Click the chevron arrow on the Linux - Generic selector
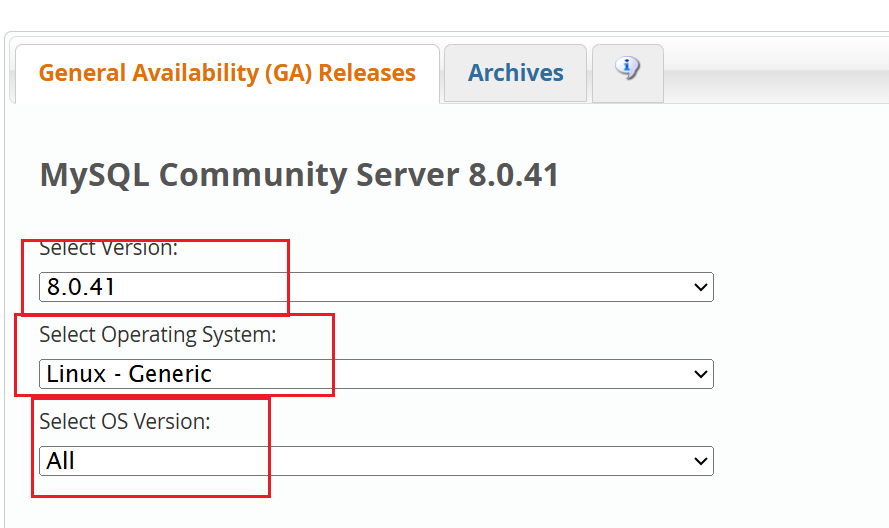The height and width of the screenshot is (528, 889). tap(701, 374)
